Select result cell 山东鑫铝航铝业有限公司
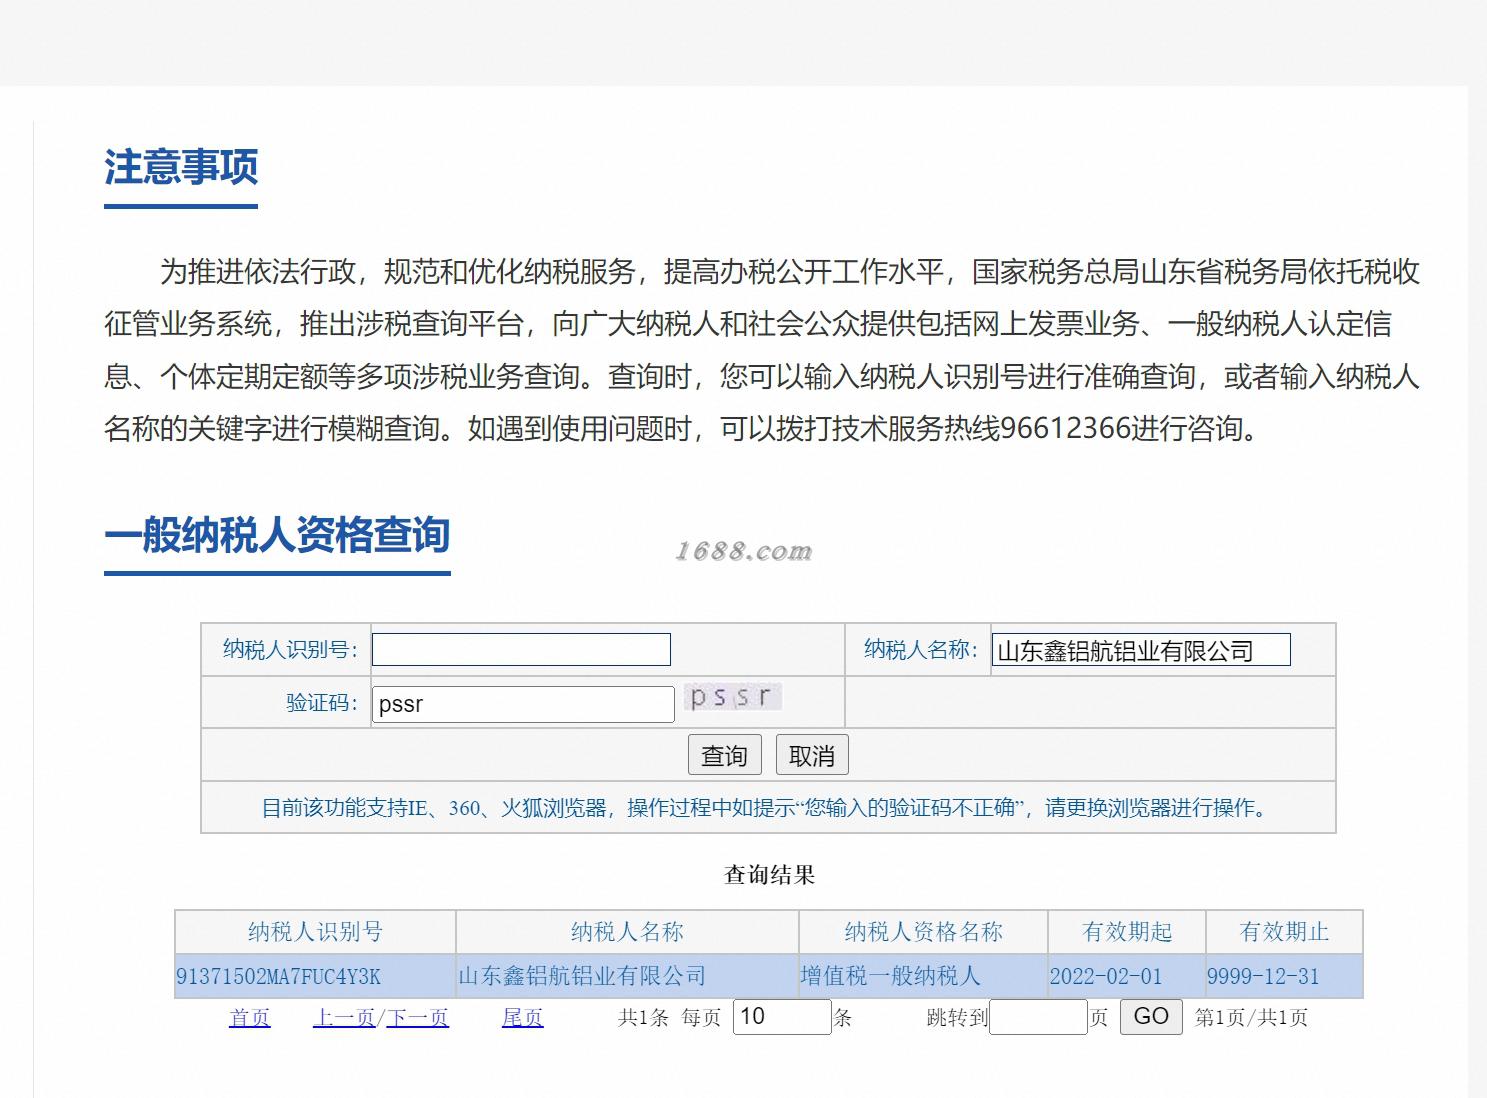Screen dimensions: 1487x1098 coord(627,976)
